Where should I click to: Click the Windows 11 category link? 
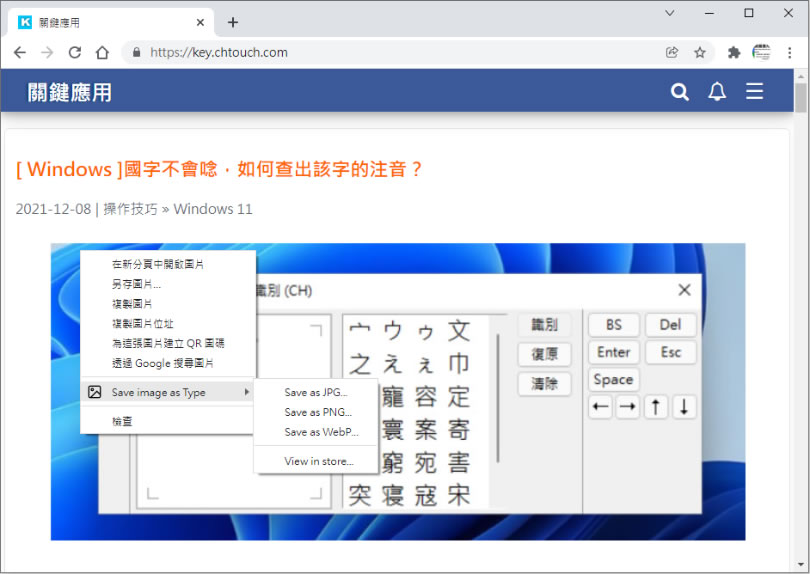point(213,209)
